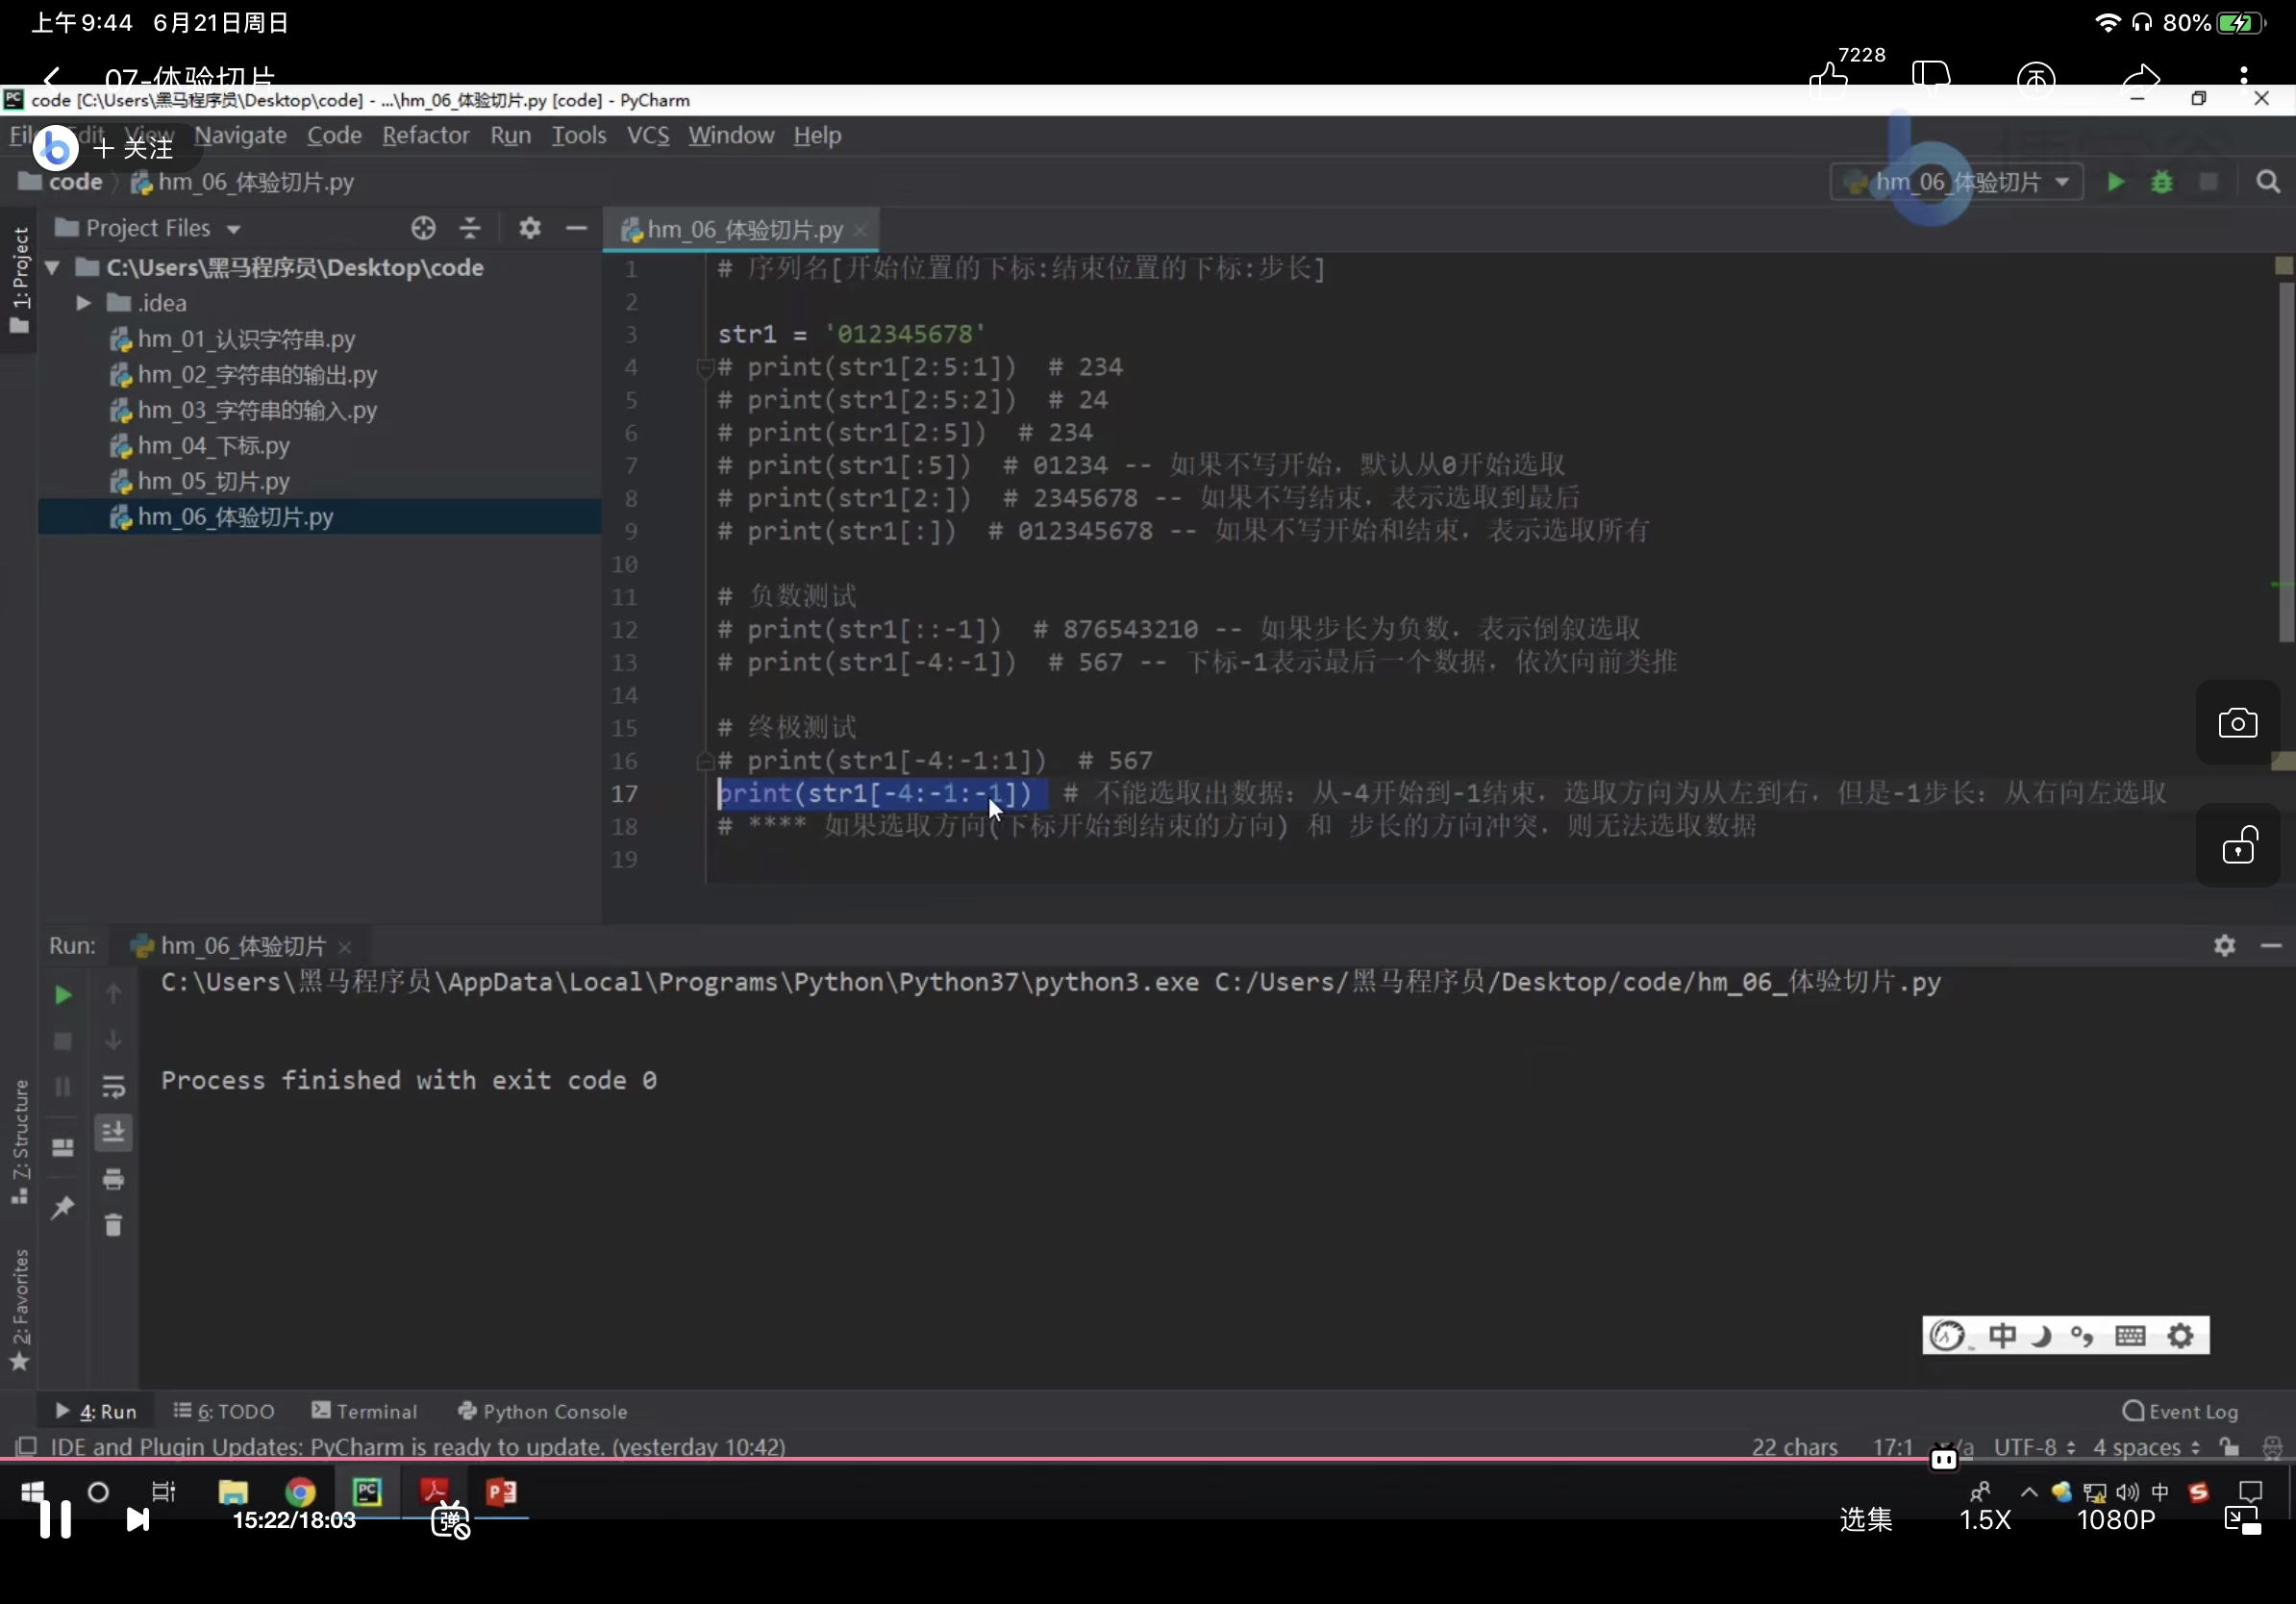Viewport: 2296px width, 1604px height.
Task: Run the hm_06 script with green play button
Action: pyautogui.click(x=2115, y=182)
